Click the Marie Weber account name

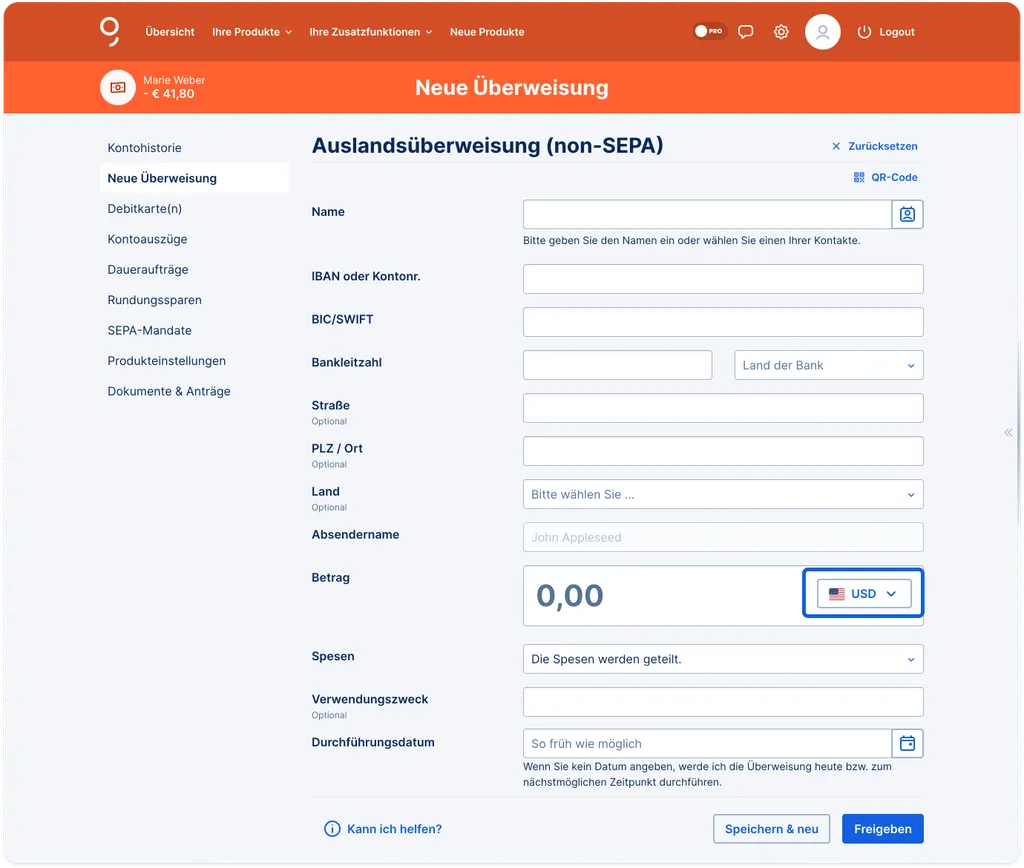pos(174,80)
